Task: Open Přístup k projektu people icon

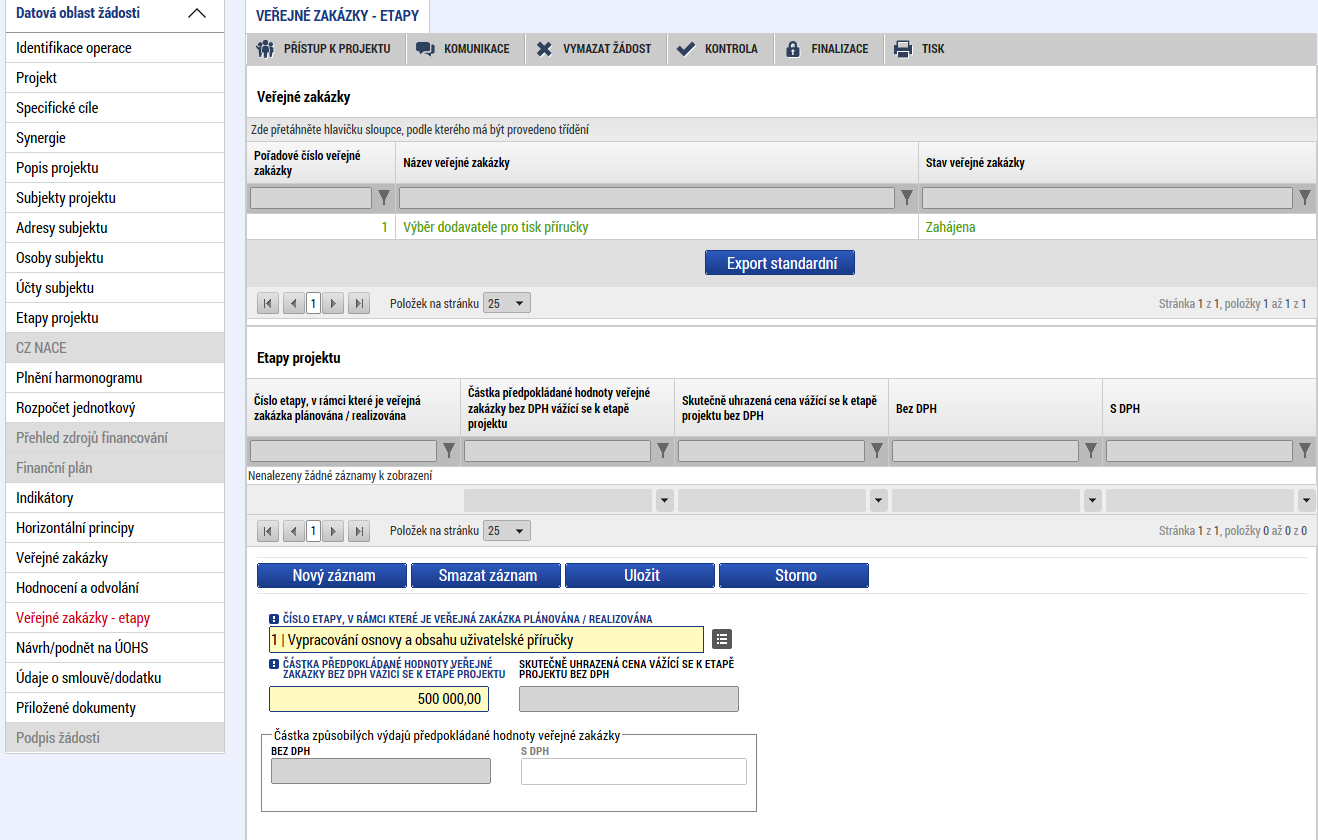Action: (265, 49)
